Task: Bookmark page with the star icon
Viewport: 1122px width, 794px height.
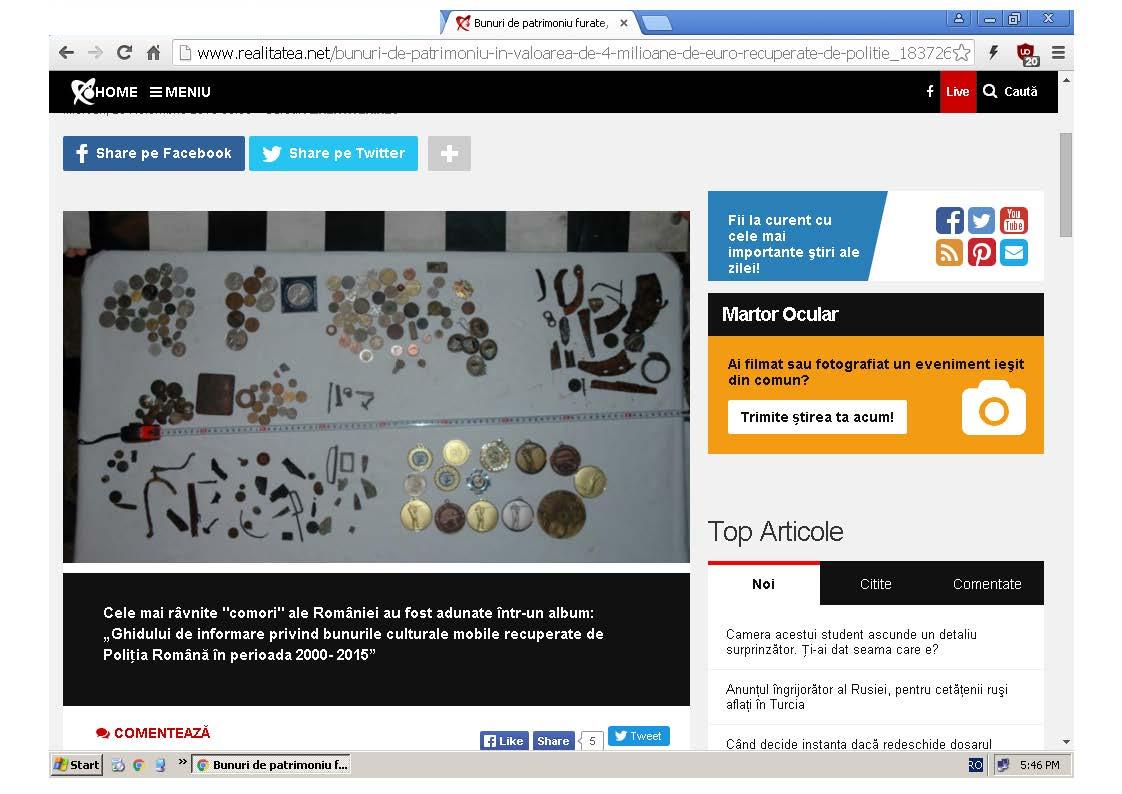Action: (962, 53)
